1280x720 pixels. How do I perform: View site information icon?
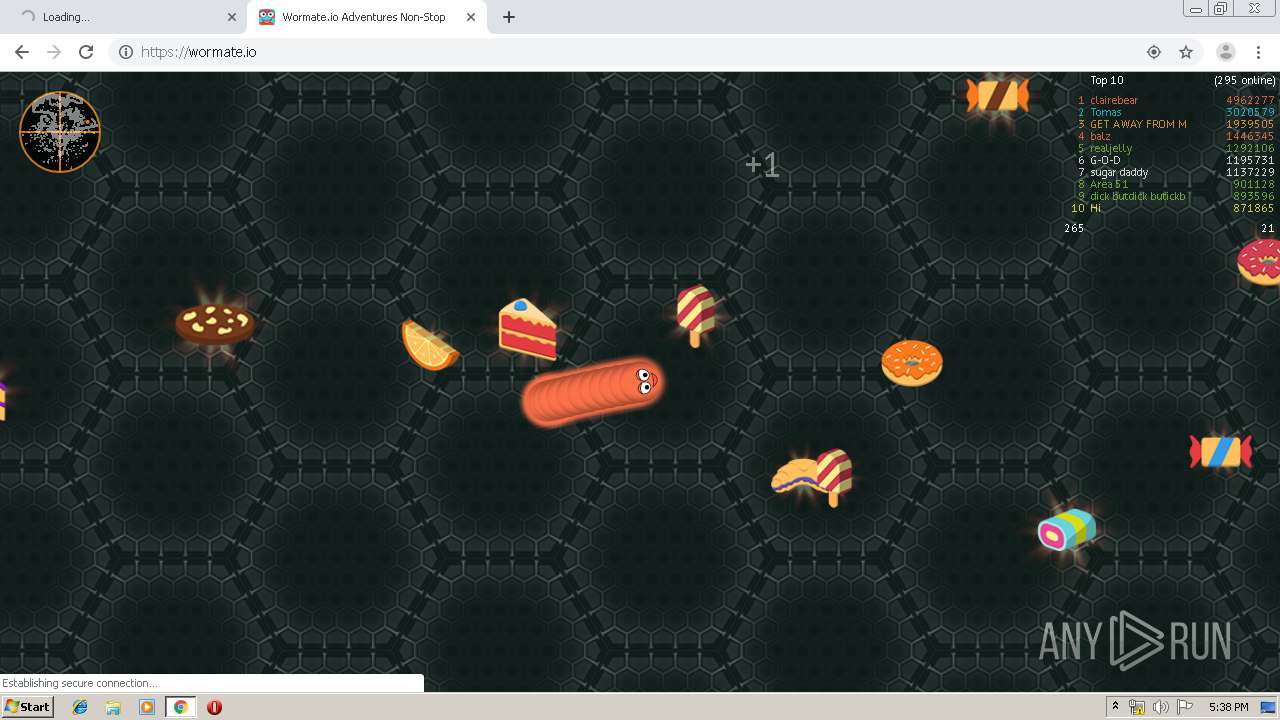tap(126, 52)
